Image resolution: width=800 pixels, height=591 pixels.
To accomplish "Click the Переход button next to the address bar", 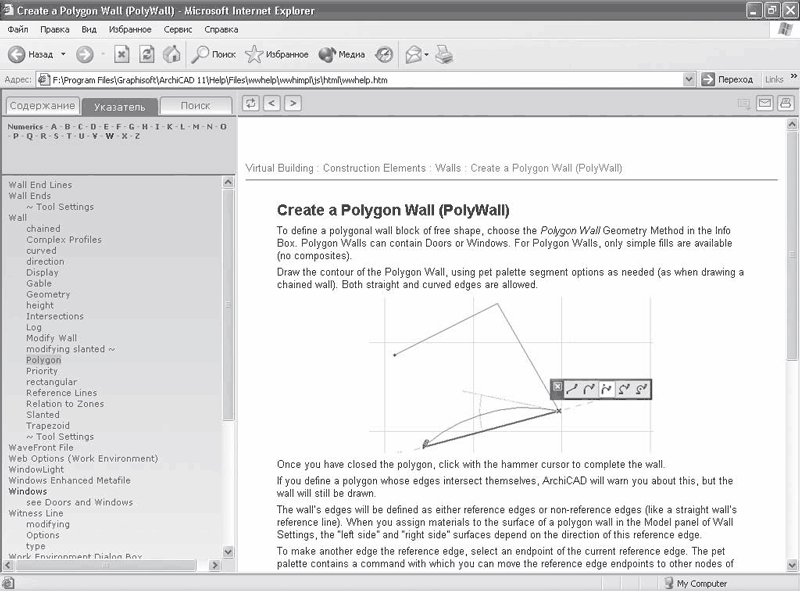I will tap(731, 78).
